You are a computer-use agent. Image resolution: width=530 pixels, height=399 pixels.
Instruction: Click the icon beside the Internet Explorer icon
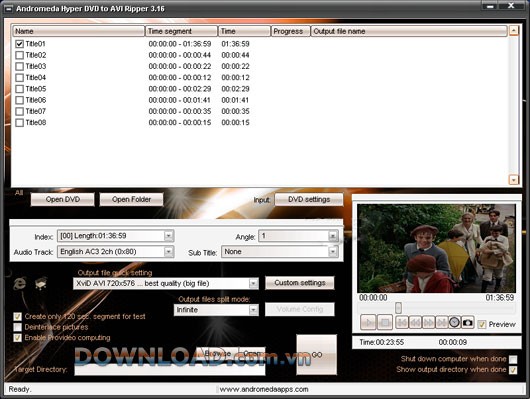pos(41,283)
